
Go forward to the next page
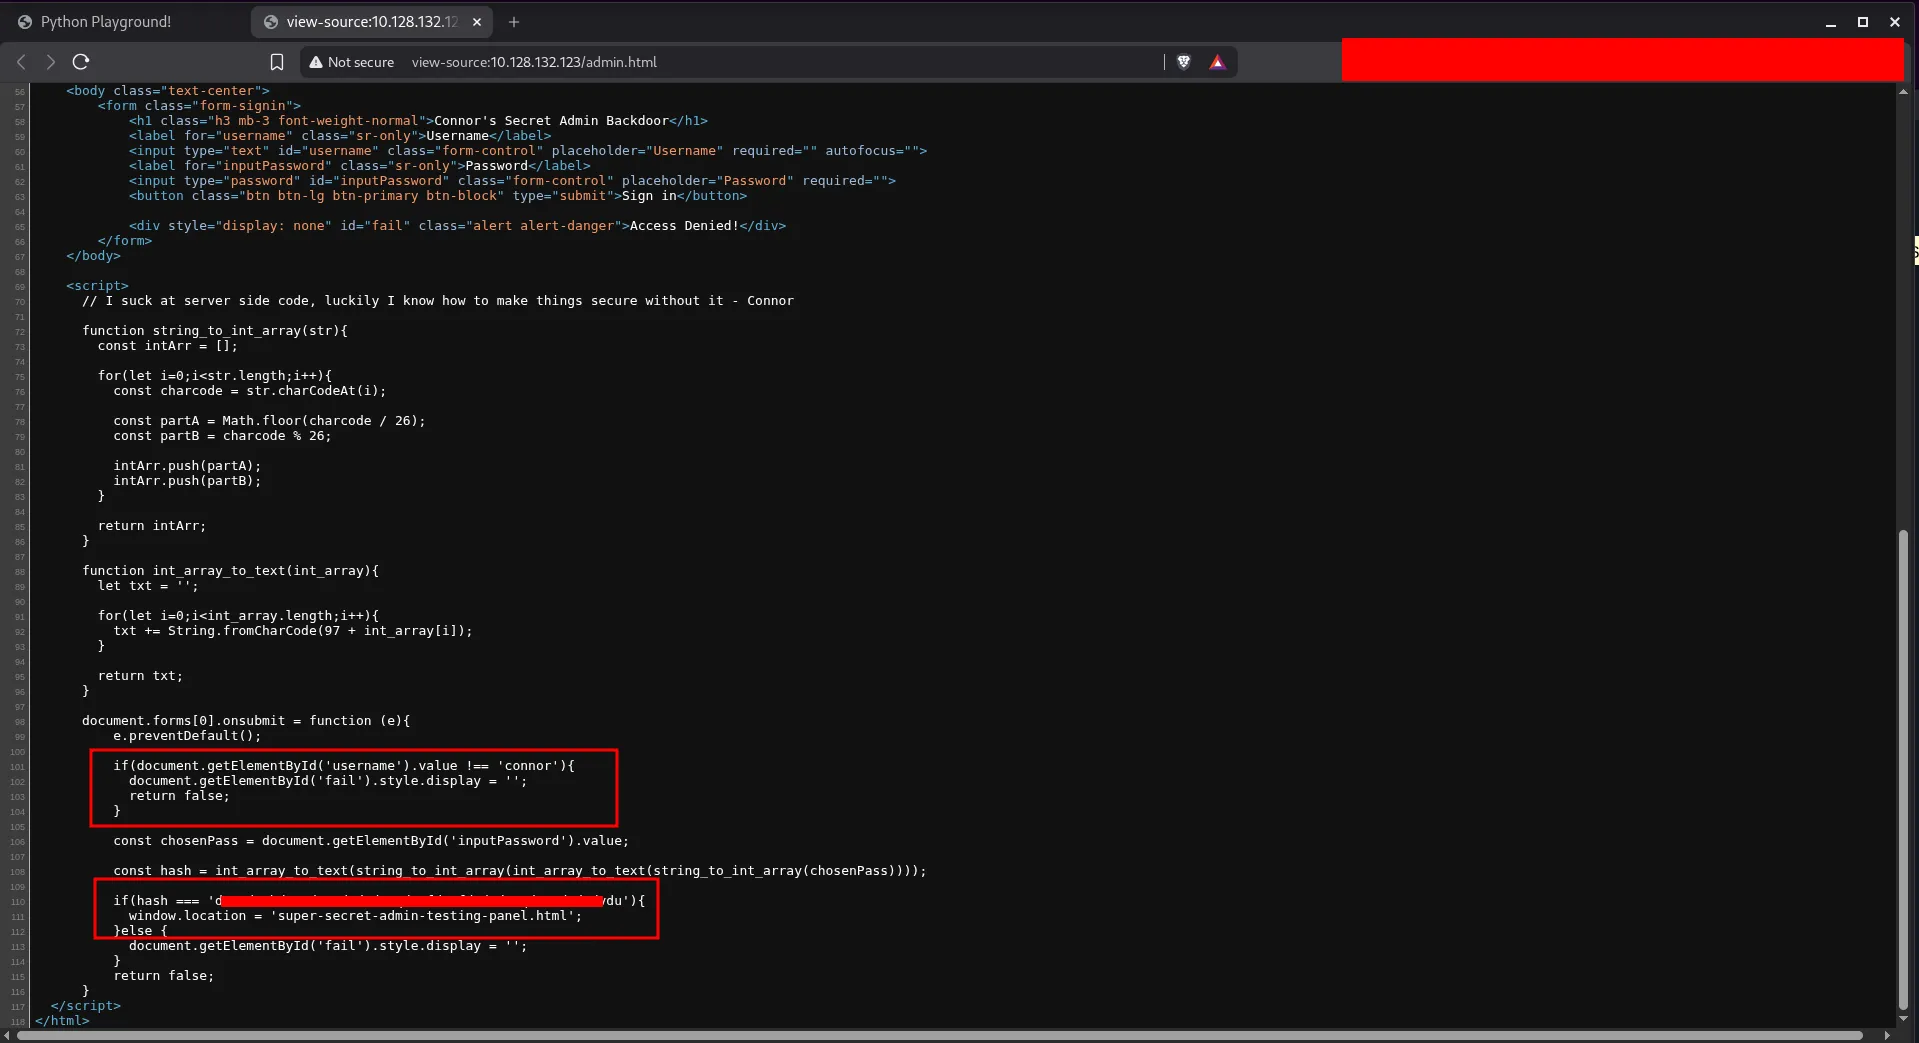coord(50,62)
